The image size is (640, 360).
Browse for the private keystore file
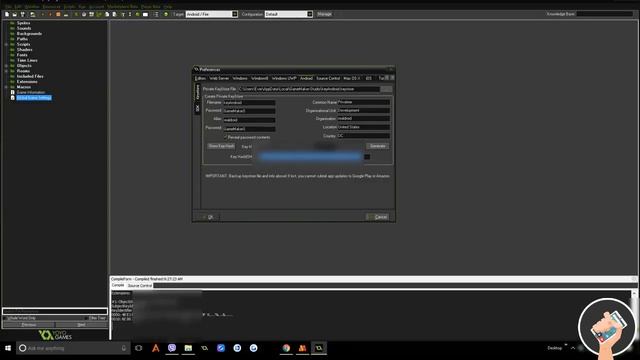tap(386, 89)
